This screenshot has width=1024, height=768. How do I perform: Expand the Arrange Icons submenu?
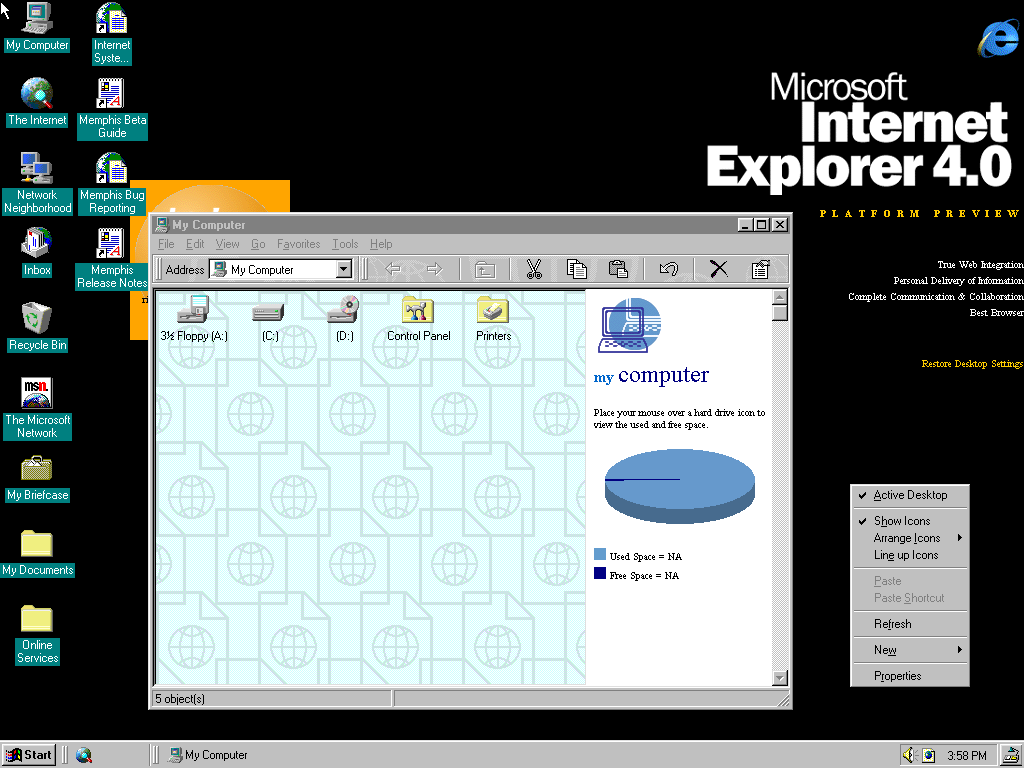click(x=908, y=538)
